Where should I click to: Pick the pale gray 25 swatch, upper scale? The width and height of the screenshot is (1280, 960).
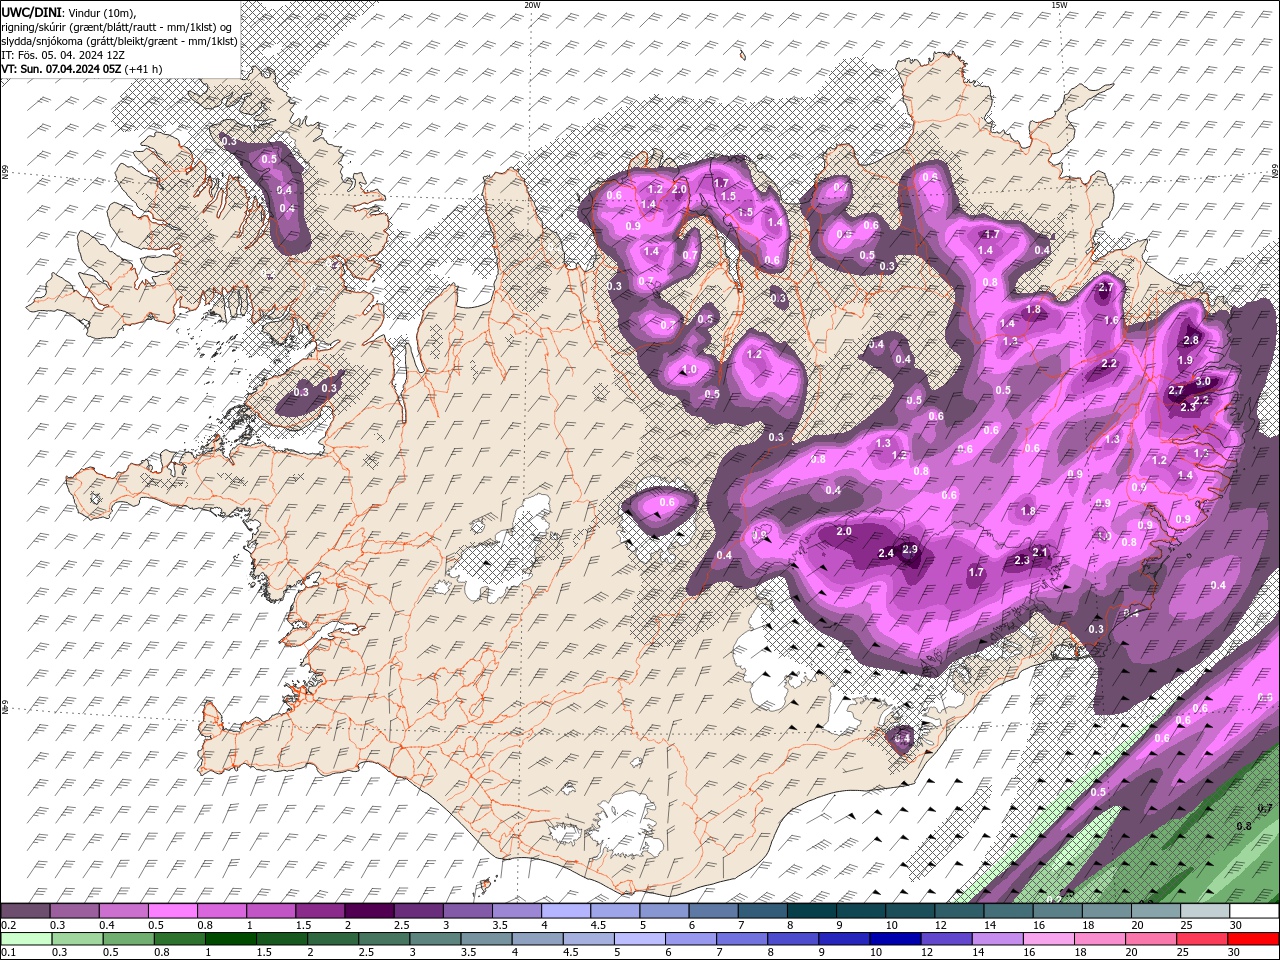(x=1204, y=911)
